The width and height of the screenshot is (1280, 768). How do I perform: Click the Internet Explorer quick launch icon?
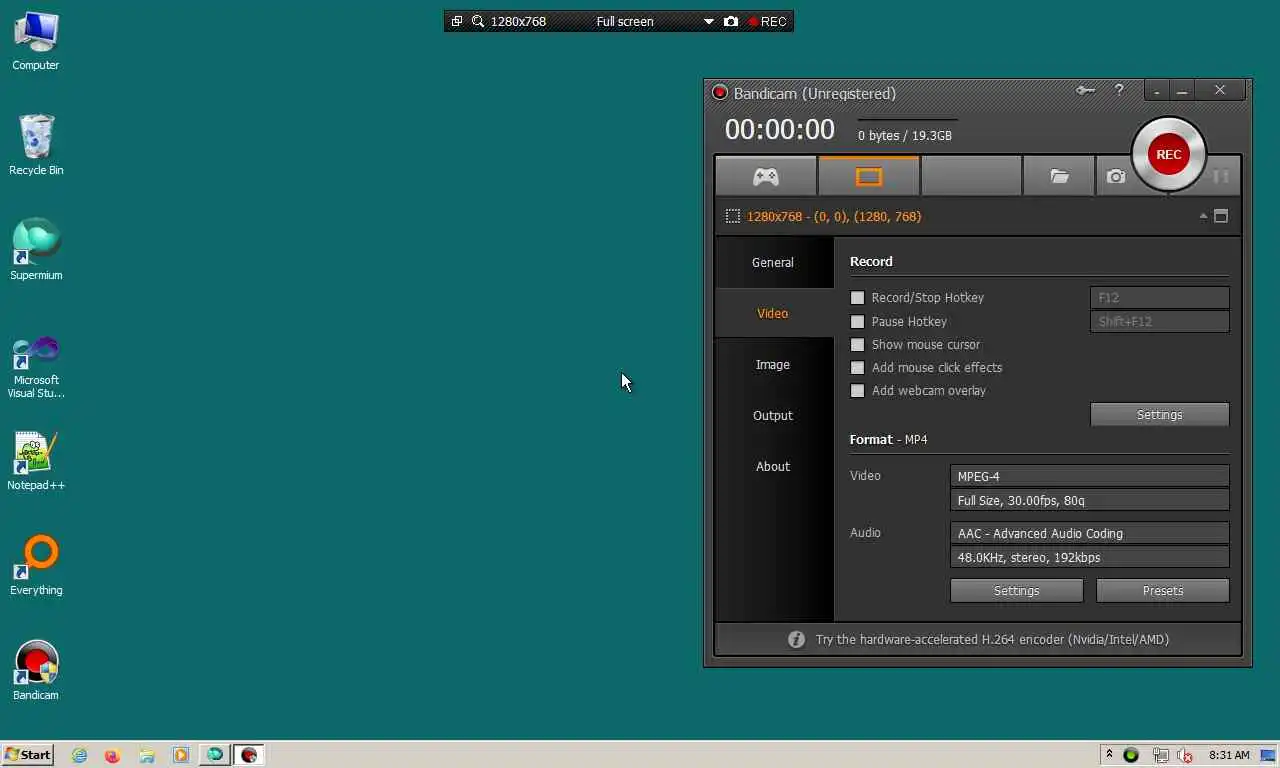coord(80,755)
